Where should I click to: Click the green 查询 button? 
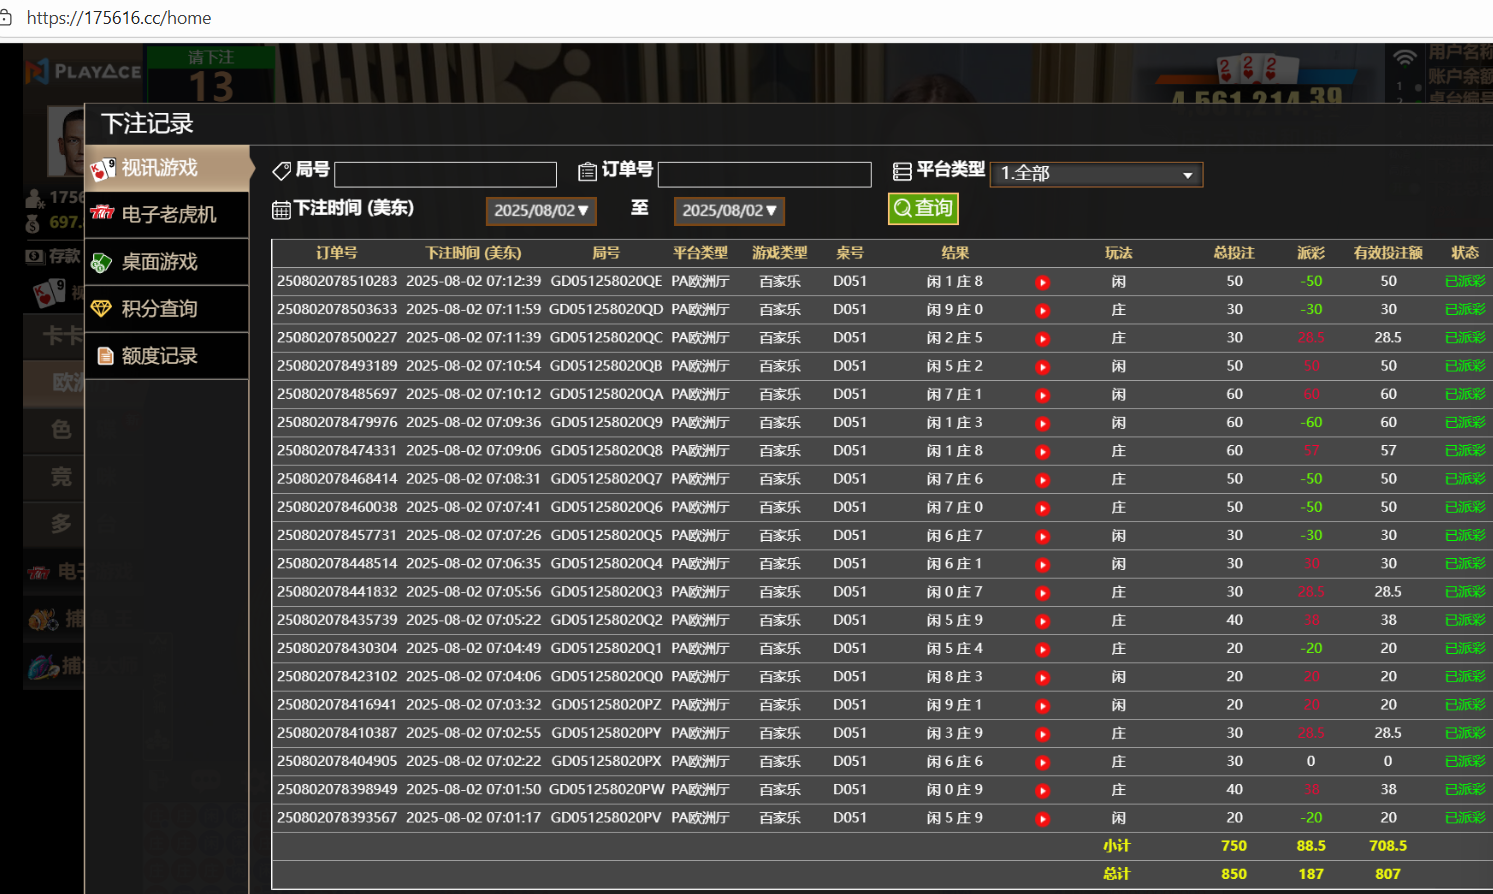922,208
